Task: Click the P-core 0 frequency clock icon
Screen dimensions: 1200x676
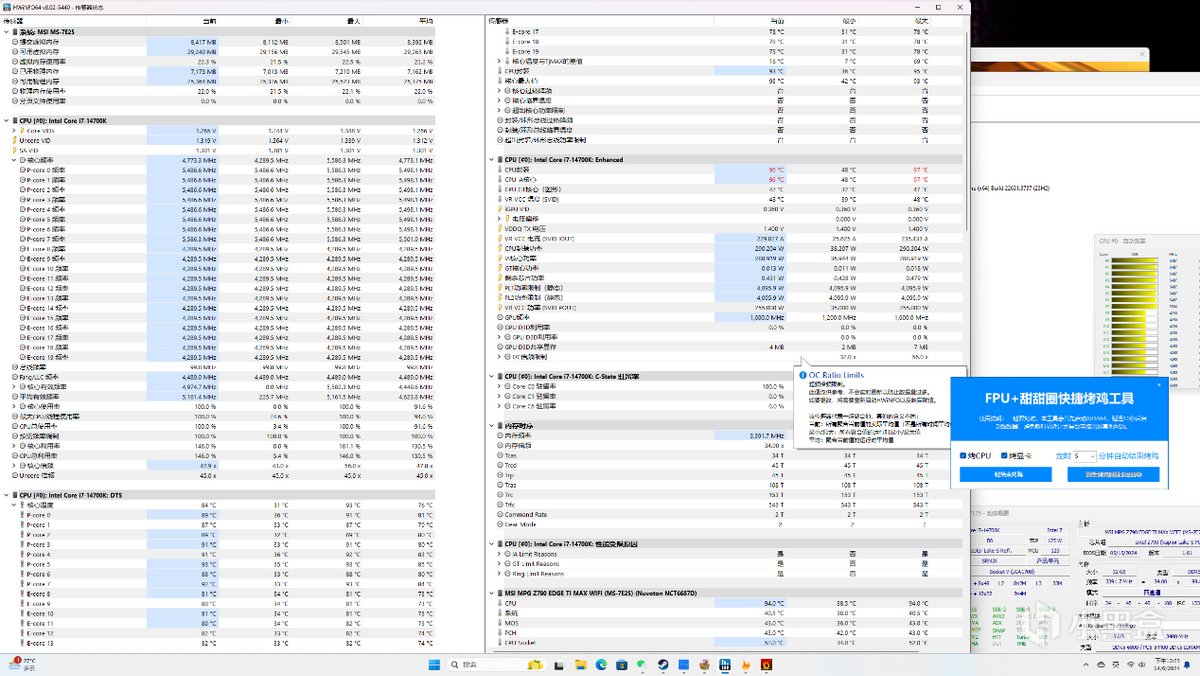Action: (21, 170)
